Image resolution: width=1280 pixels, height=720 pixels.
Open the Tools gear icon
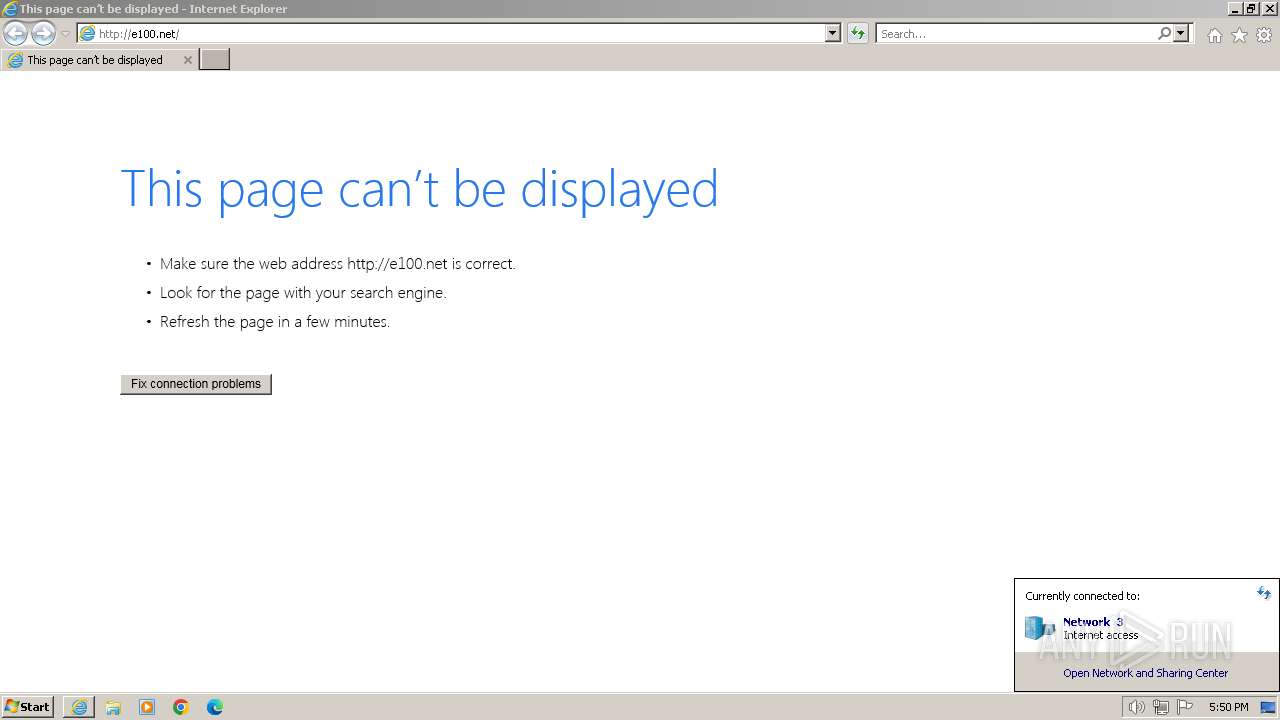pyautogui.click(x=1264, y=35)
